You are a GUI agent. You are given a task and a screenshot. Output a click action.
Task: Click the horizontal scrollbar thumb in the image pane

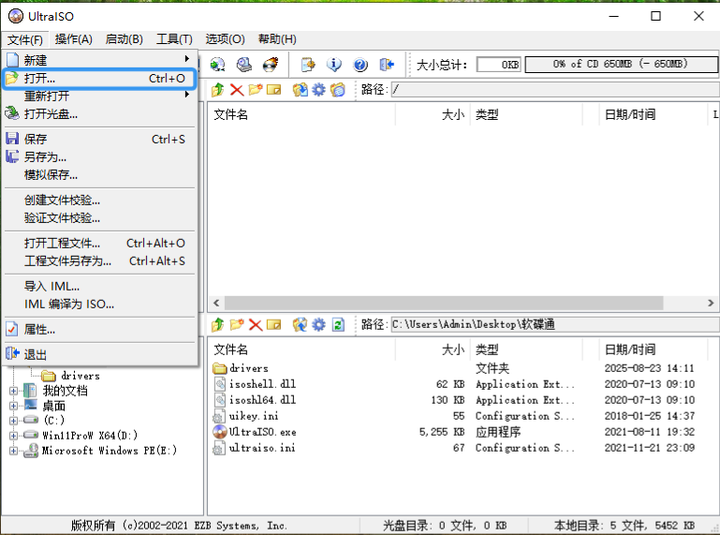(444, 303)
